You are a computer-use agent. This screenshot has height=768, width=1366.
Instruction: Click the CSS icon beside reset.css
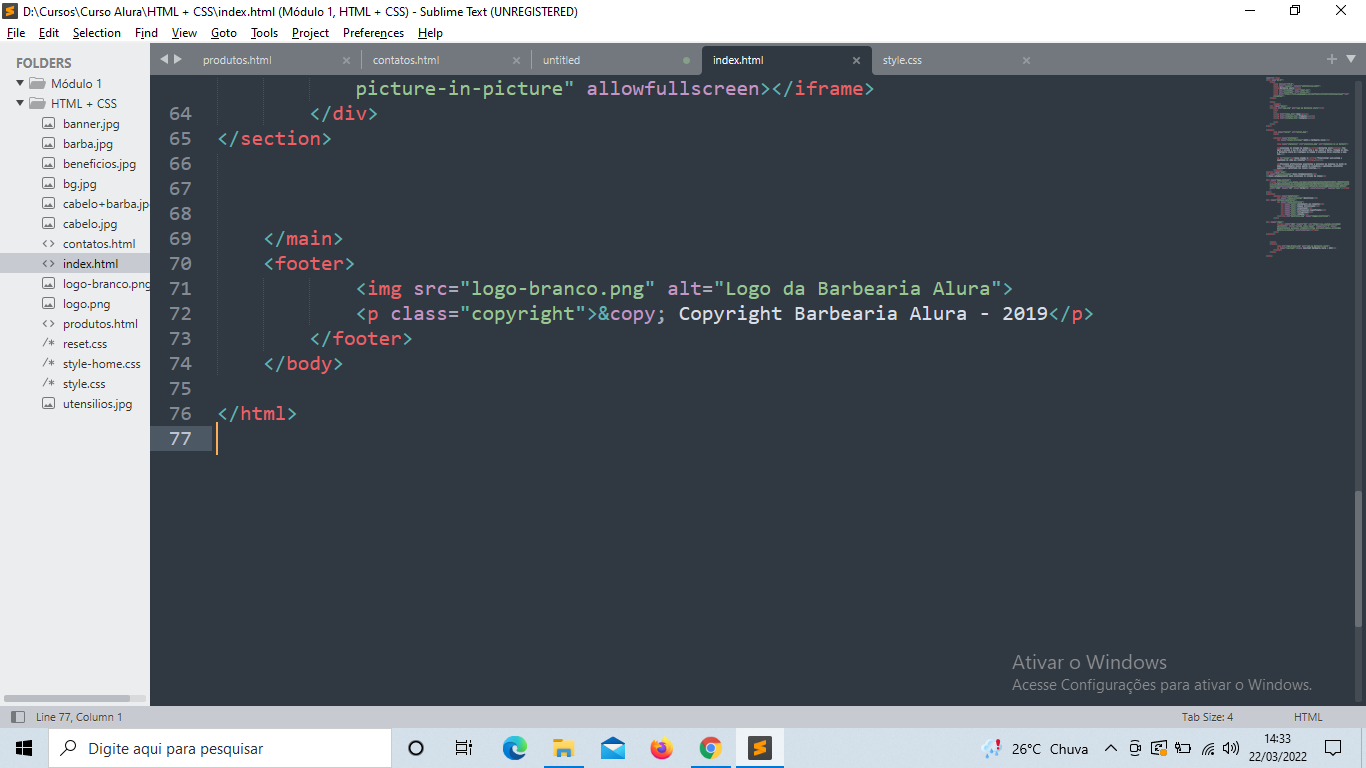click(x=48, y=344)
